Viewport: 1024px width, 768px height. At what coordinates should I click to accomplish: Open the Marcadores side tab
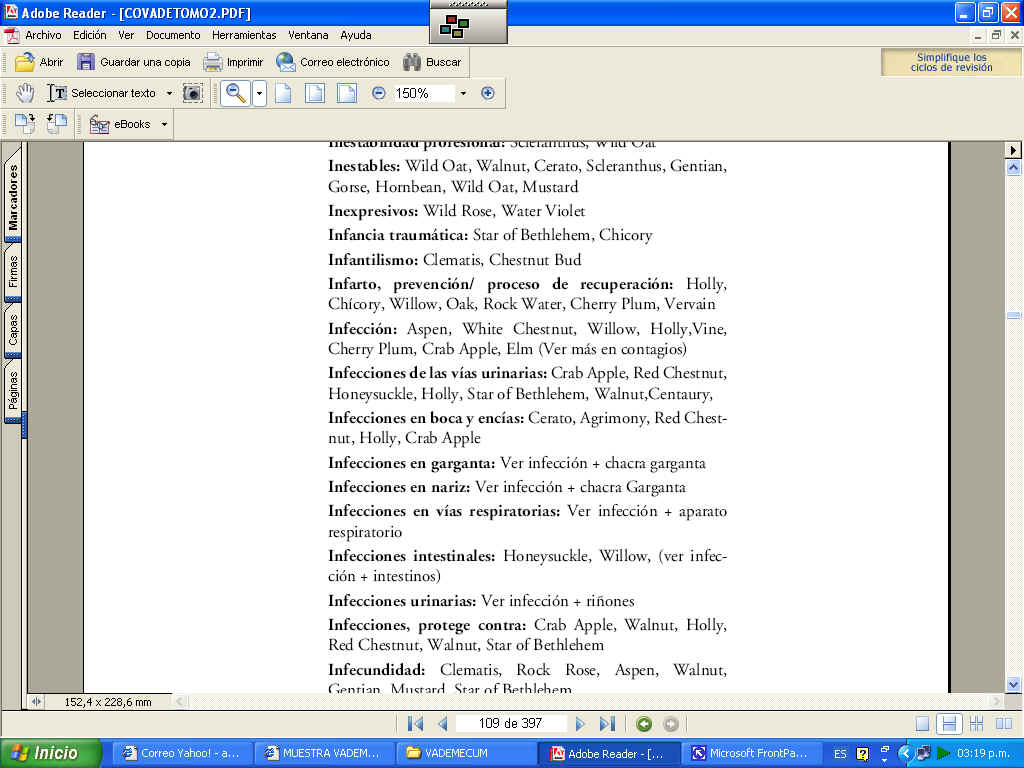[x=13, y=197]
